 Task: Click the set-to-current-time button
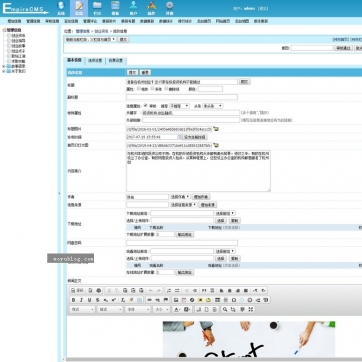(195, 137)
